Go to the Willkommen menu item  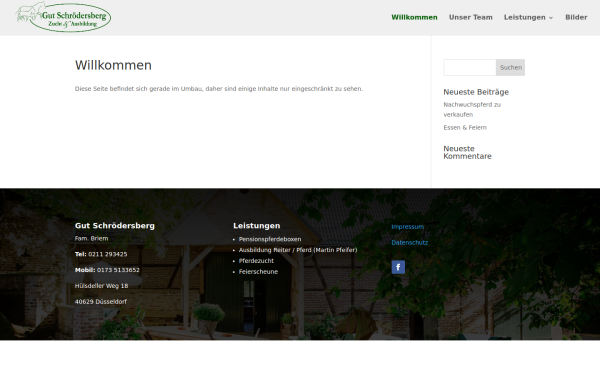tap(414, 17)
